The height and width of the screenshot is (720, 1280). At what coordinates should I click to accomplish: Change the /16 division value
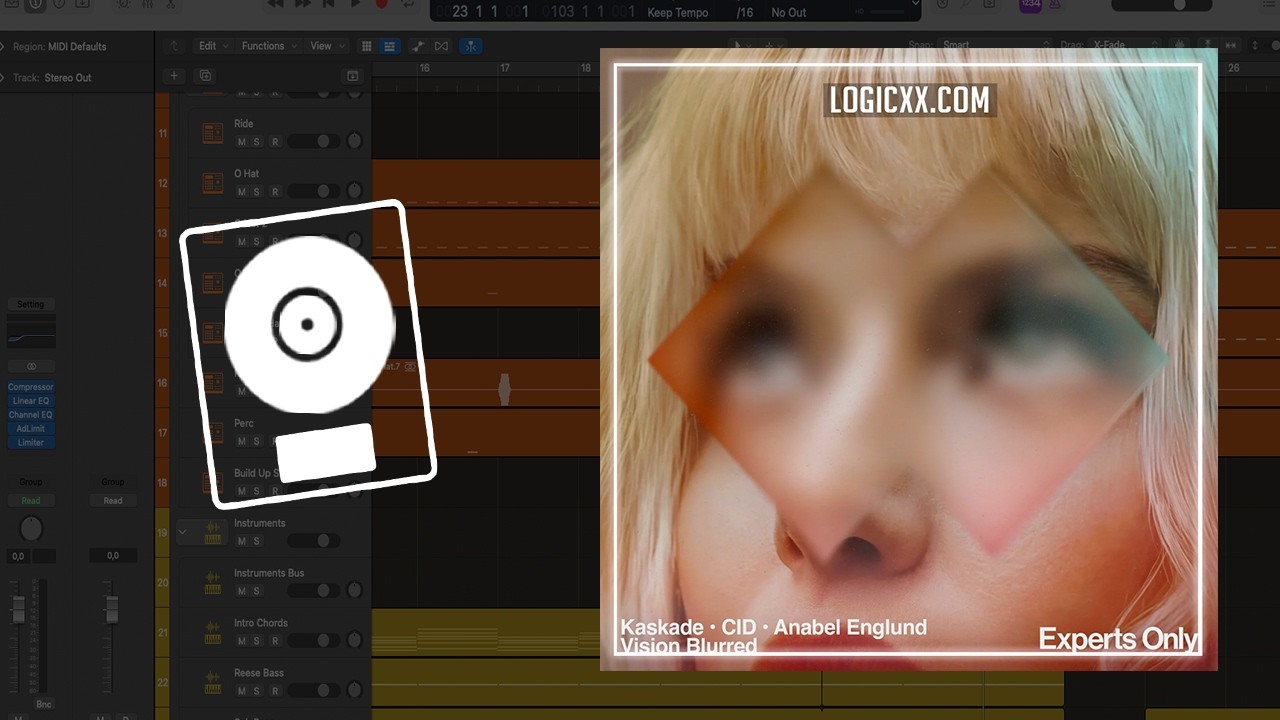click(x=745, y=12)
